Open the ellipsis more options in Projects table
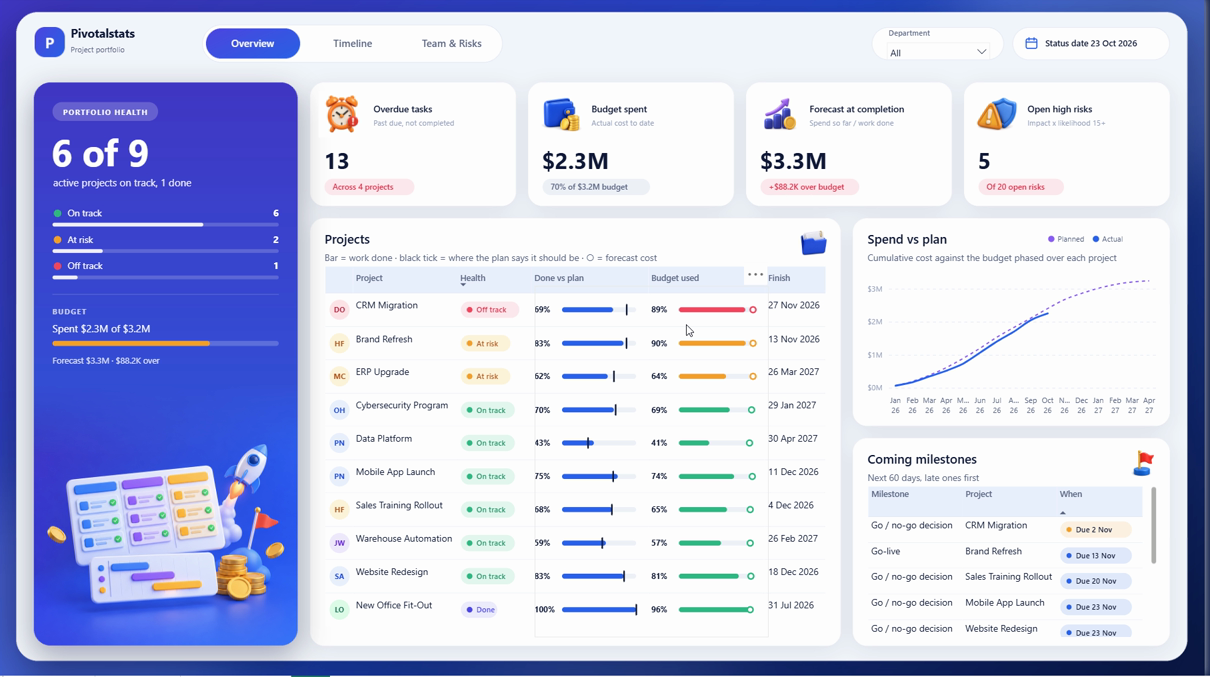The height and width of the screenshot is (677, 1210). 755,274
